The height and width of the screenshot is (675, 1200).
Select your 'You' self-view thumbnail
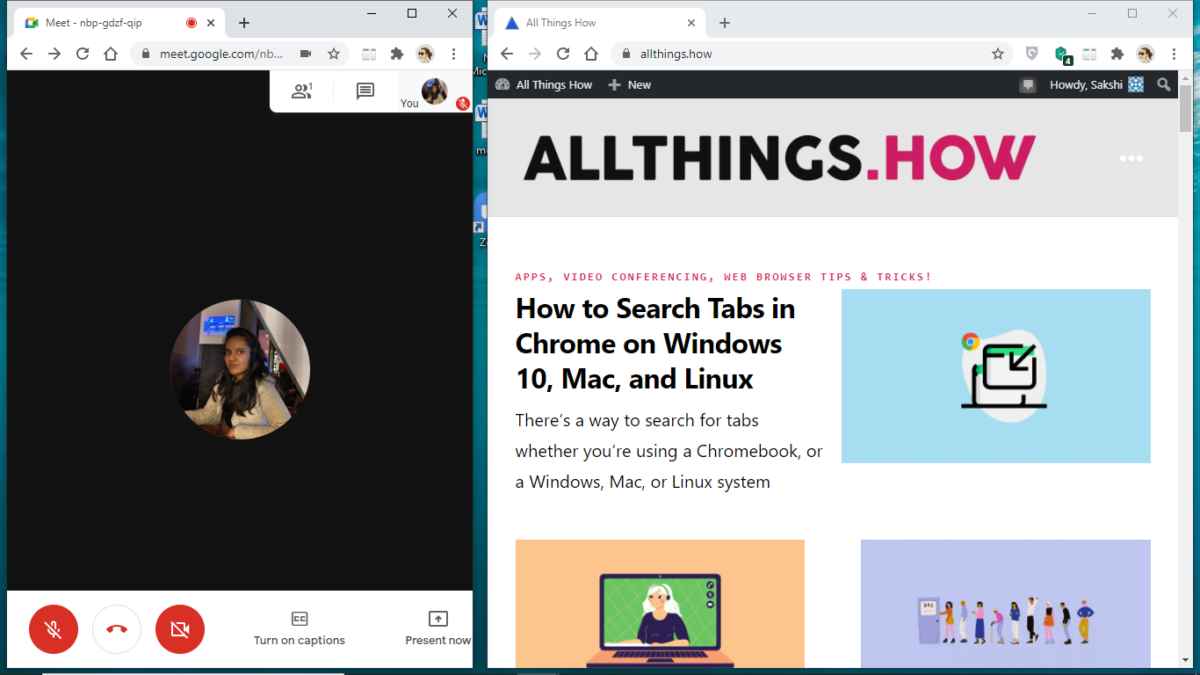[x=435, y=92]
